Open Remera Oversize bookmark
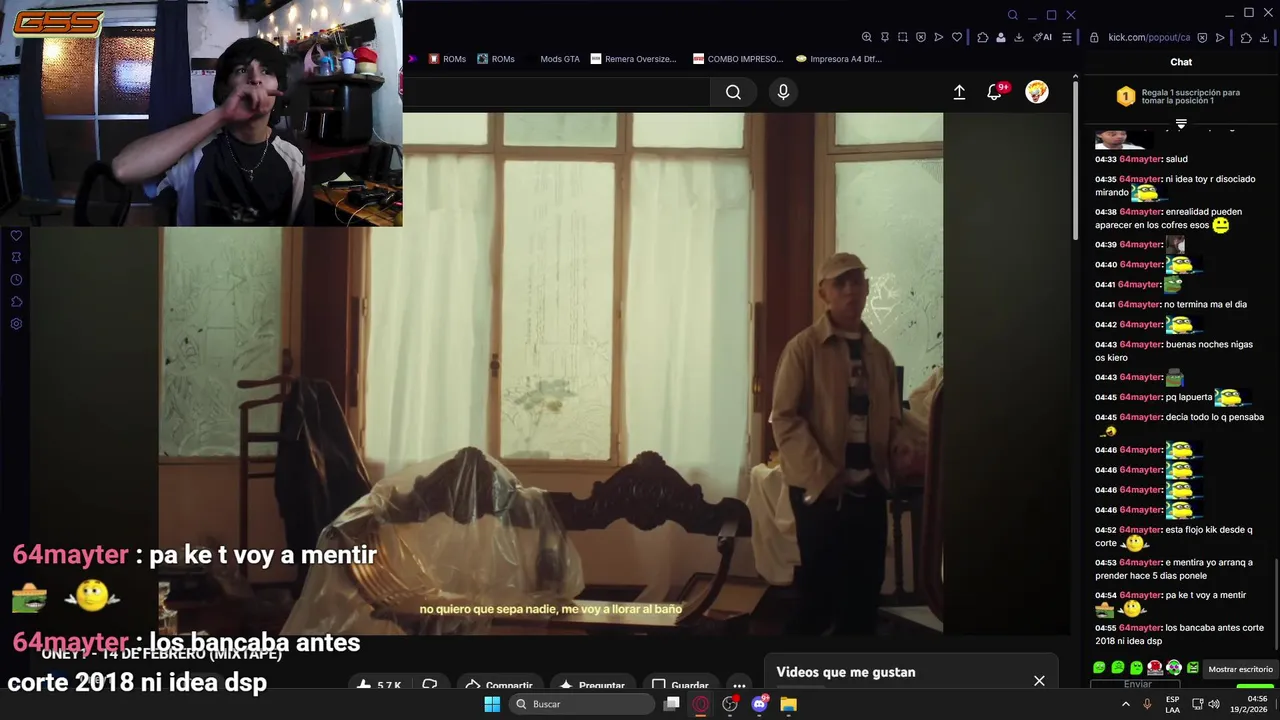 pos(634,59)
